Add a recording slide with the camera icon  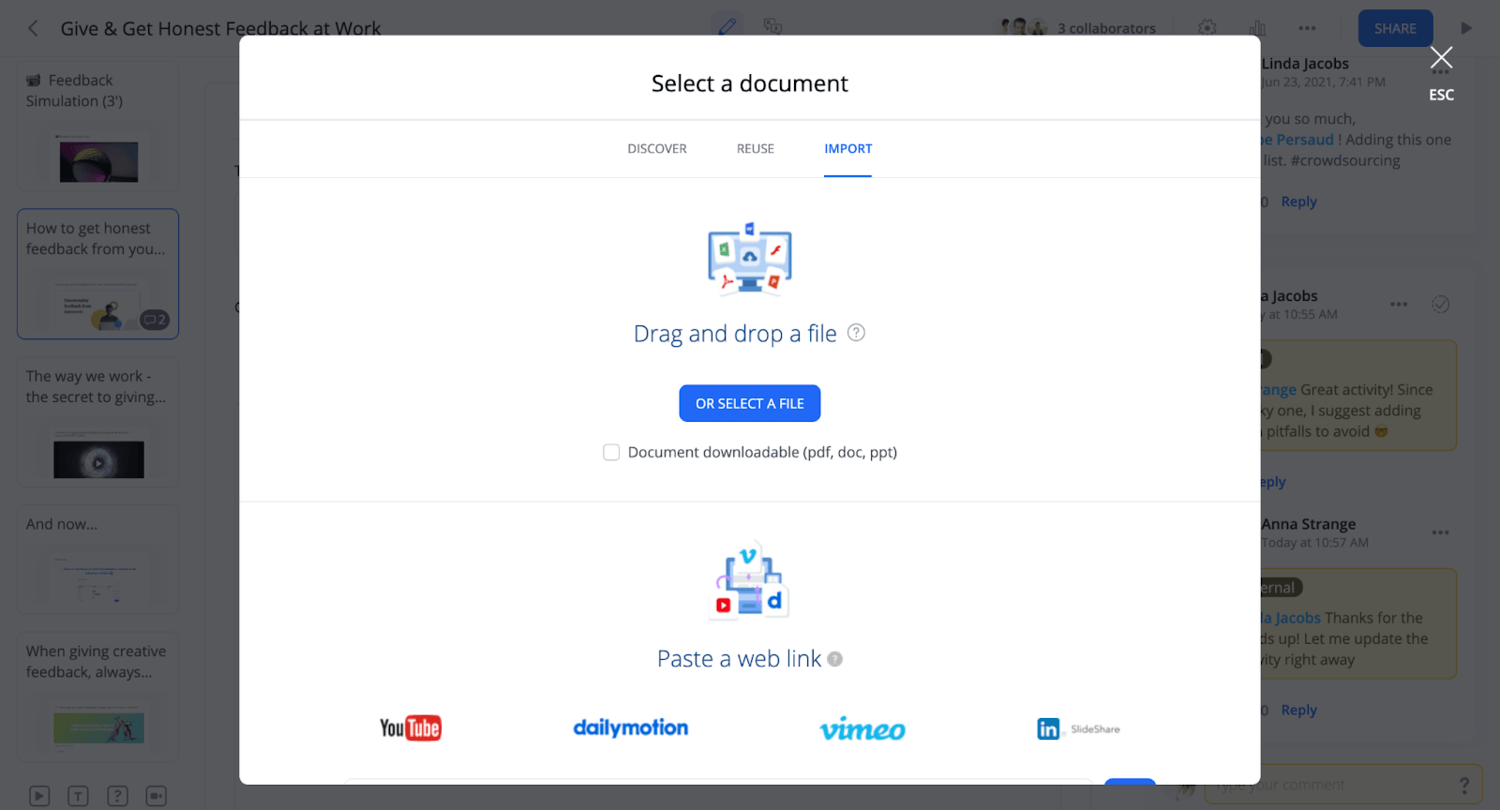156,795
